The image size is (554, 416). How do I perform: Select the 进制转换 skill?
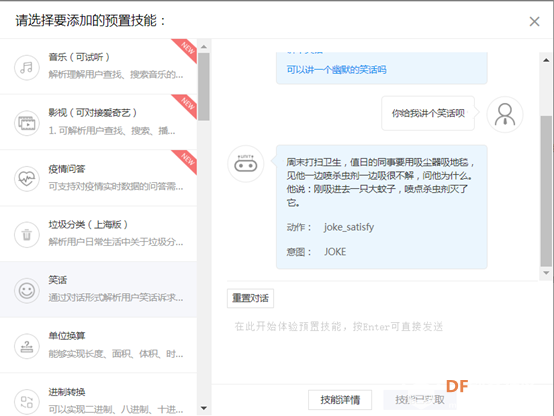(x=98, y=394)
